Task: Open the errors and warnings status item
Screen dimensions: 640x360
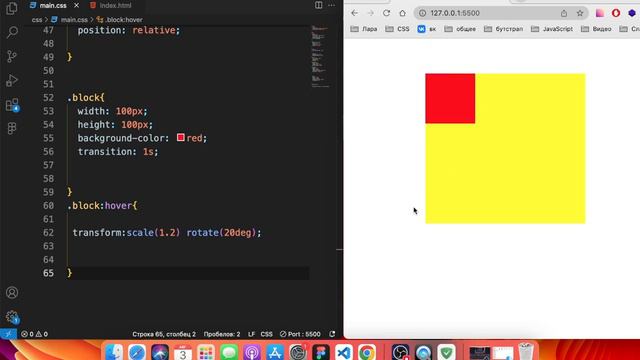Action: point(34,334)
